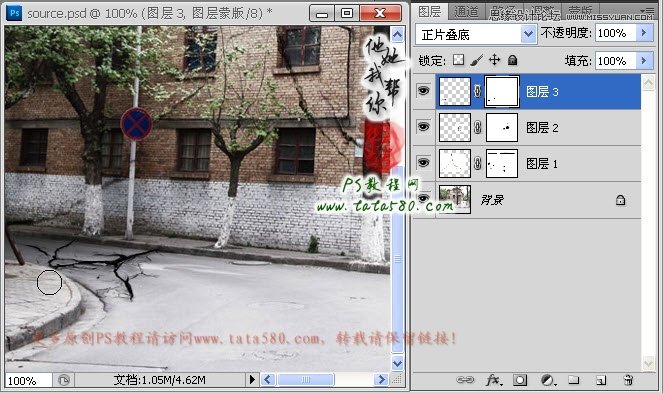The width and height of the screenshot is (663, 393).
Task: Click the mask link icon of 图层 2
Action: click(477, 127)
